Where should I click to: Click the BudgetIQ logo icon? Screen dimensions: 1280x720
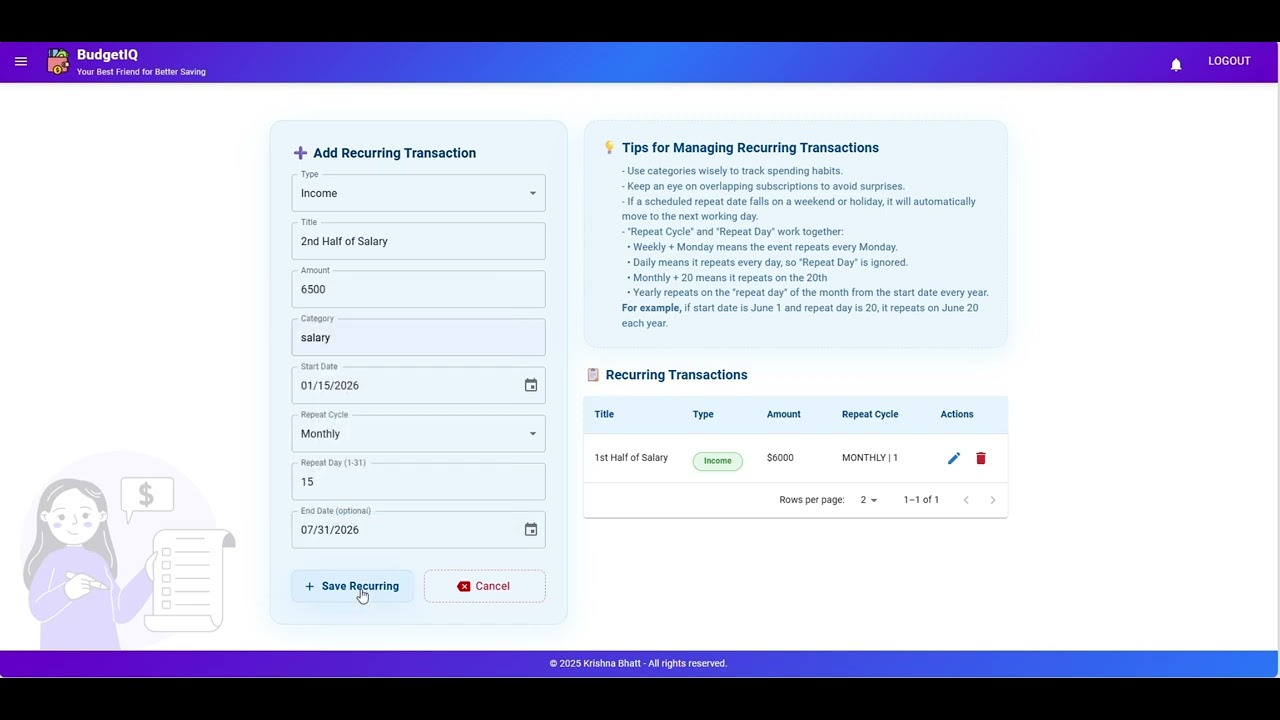(59, 62)
